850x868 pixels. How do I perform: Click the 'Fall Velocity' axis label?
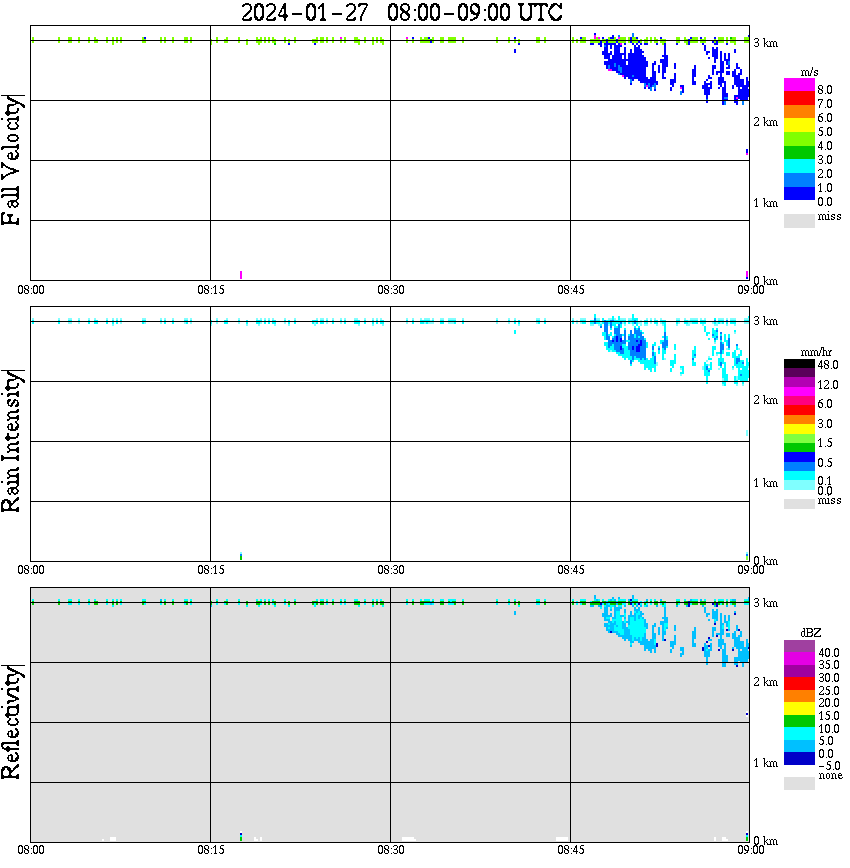[12, 160]
